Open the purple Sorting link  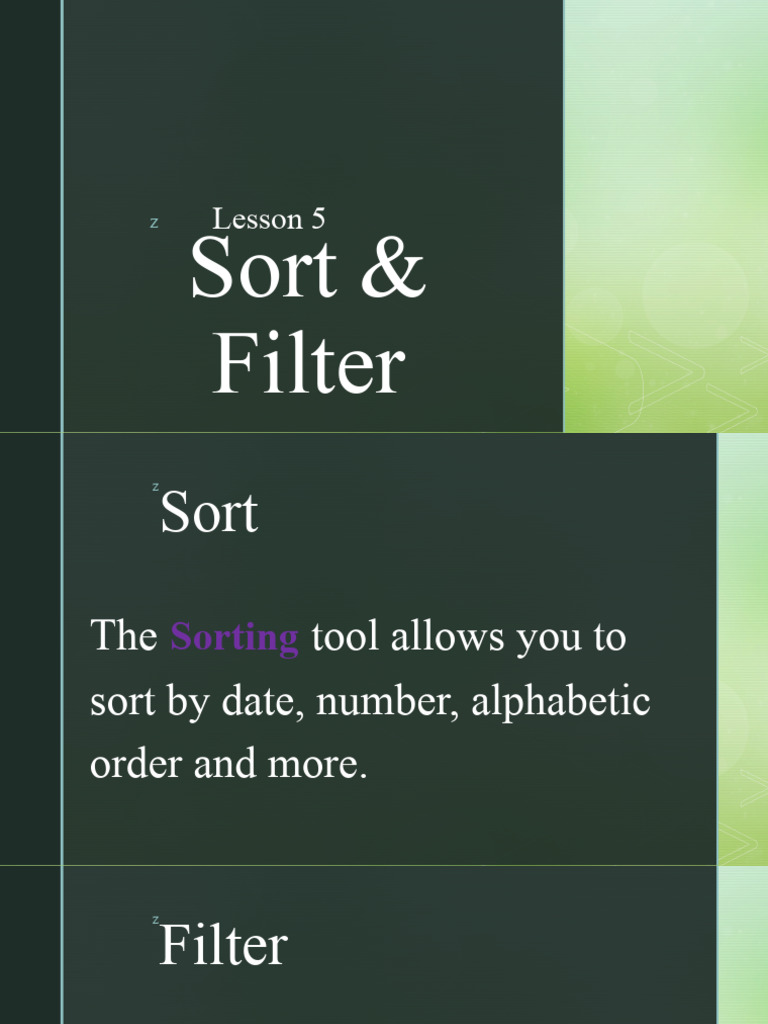pos(234,637)
